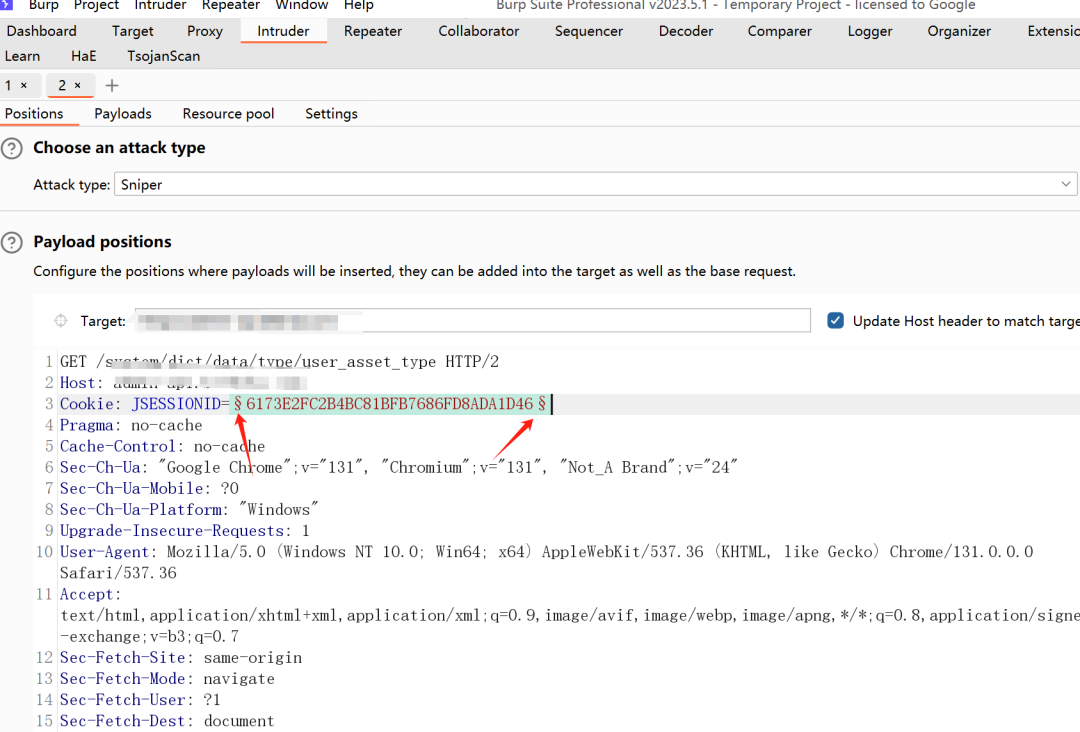Open the Burp menu
Viewport: 1080px width, 732px height.
point(43,5)
